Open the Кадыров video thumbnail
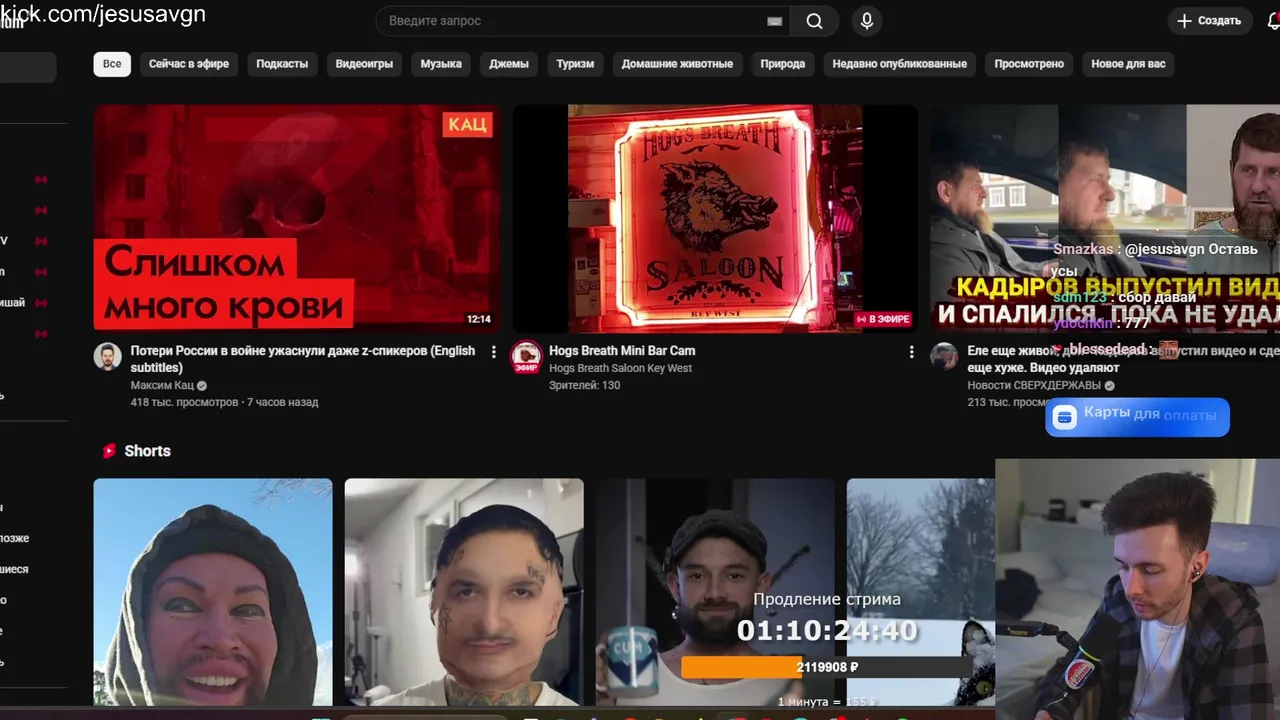 (x=1105, y=218)
